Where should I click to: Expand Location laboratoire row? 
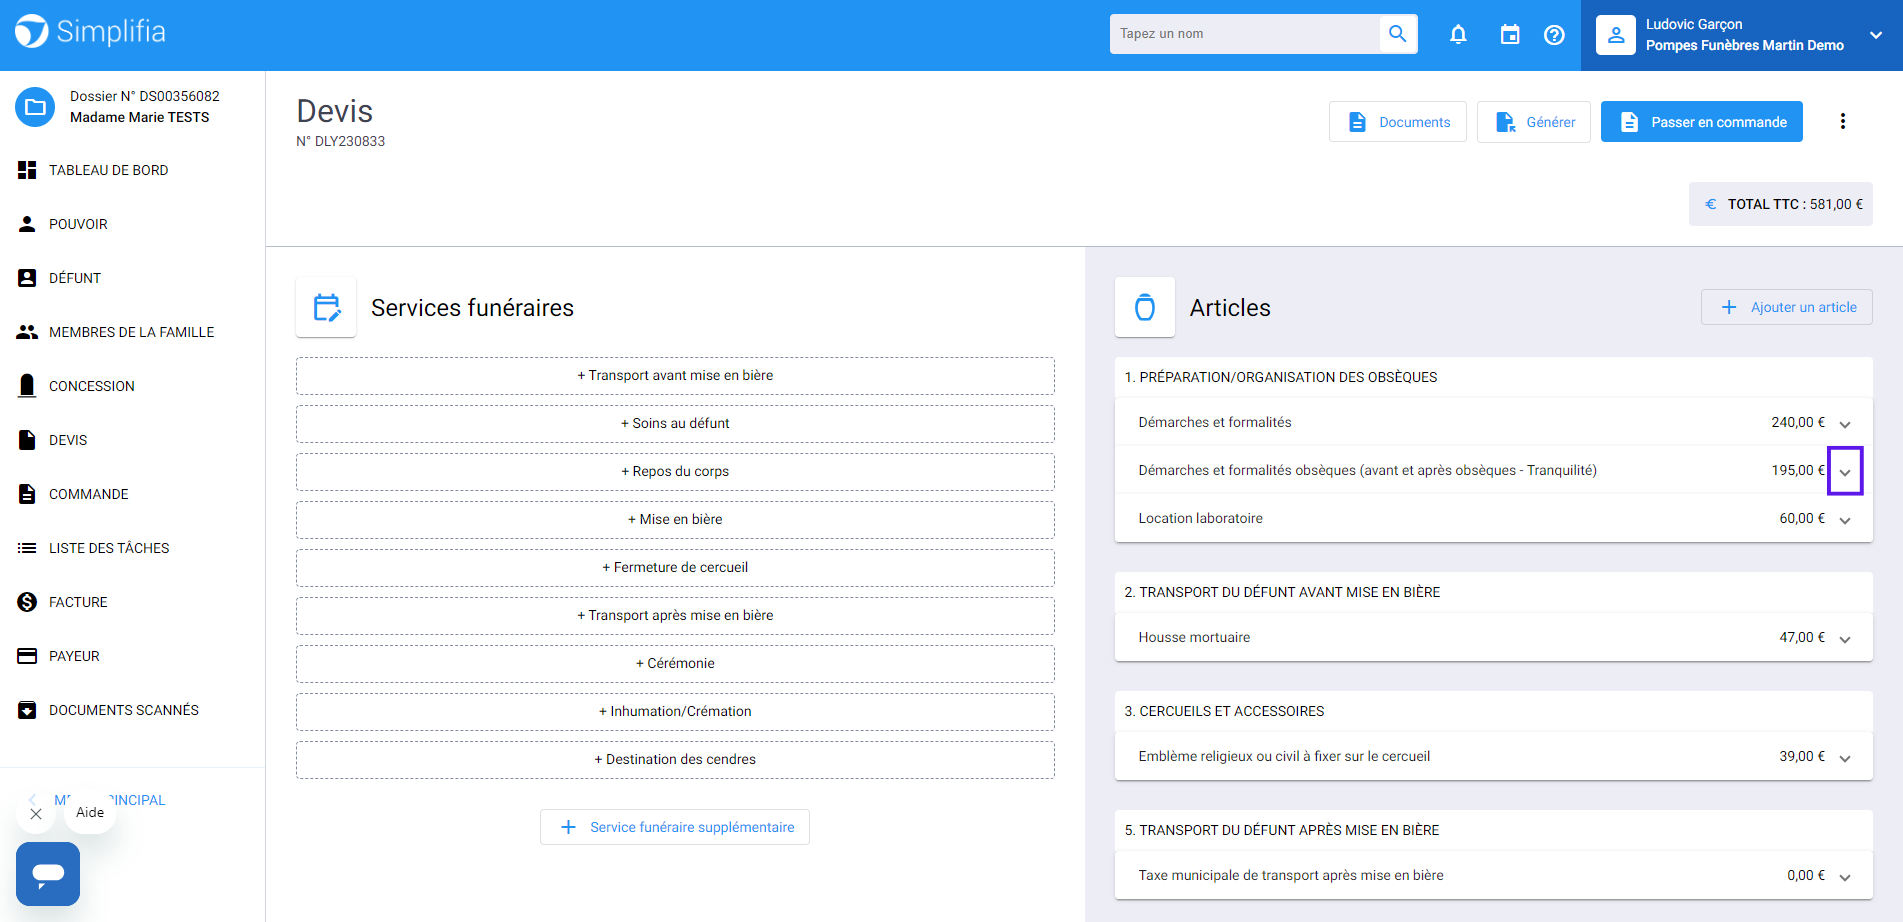(x=1845, y=520)
